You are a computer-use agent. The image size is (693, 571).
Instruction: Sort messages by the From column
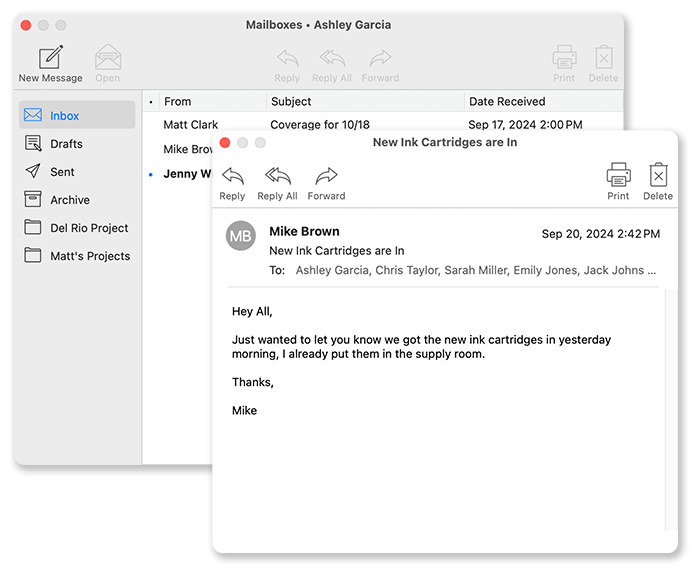(213, 102)
